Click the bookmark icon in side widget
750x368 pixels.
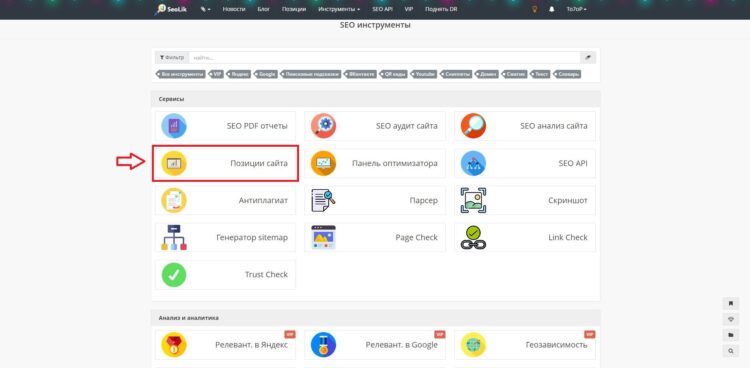coord(730,303)
